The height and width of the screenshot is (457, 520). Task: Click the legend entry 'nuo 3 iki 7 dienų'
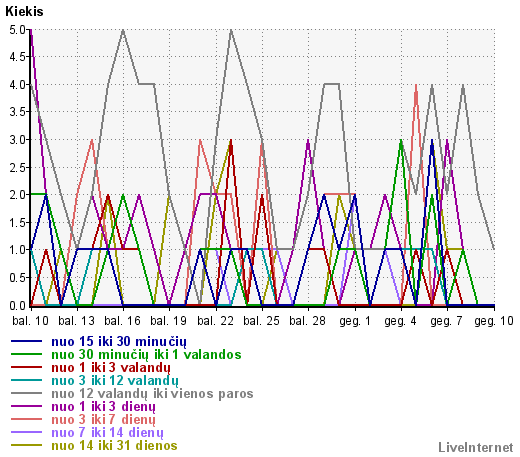(103, 419)
